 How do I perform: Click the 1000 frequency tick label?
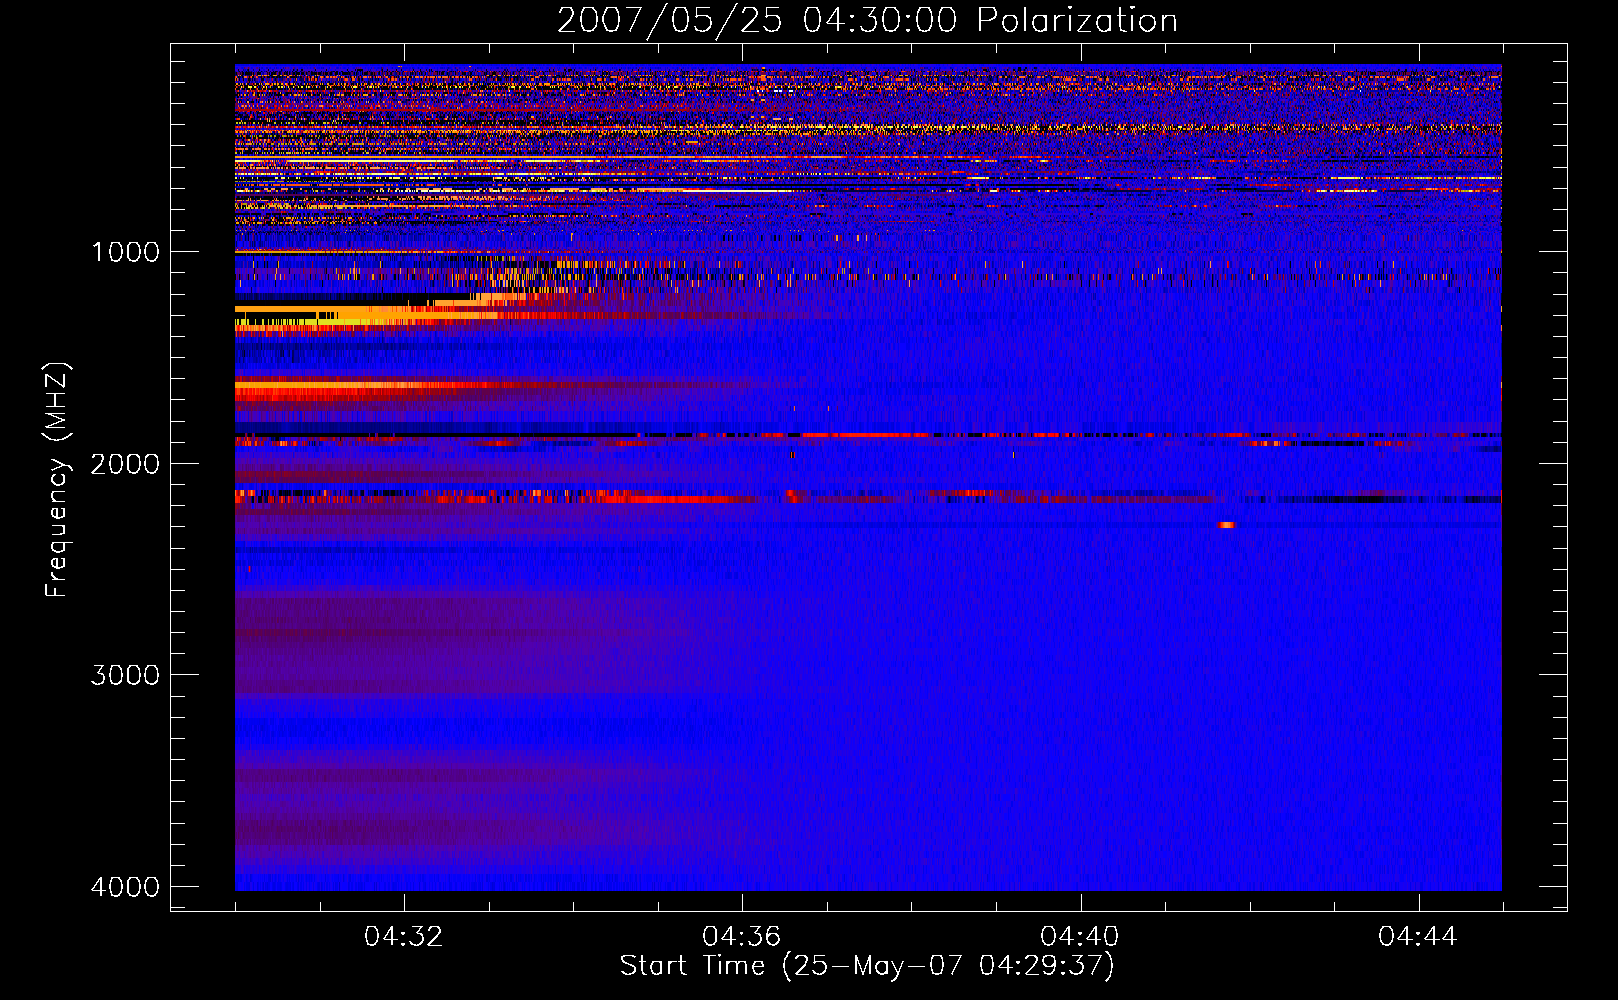pyautogui.click(x=125, y=251)
